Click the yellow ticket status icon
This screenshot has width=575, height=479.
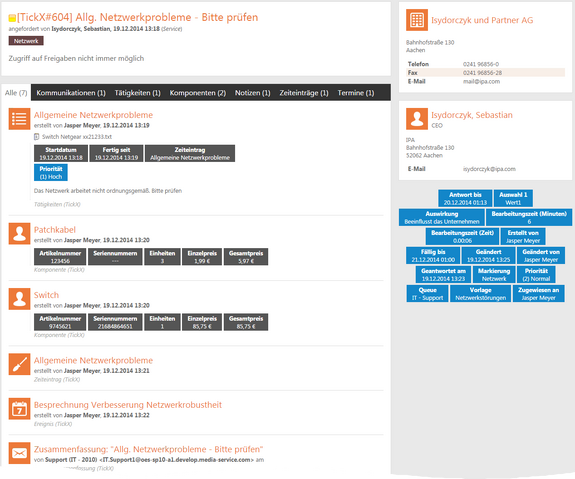pos(12,18)
